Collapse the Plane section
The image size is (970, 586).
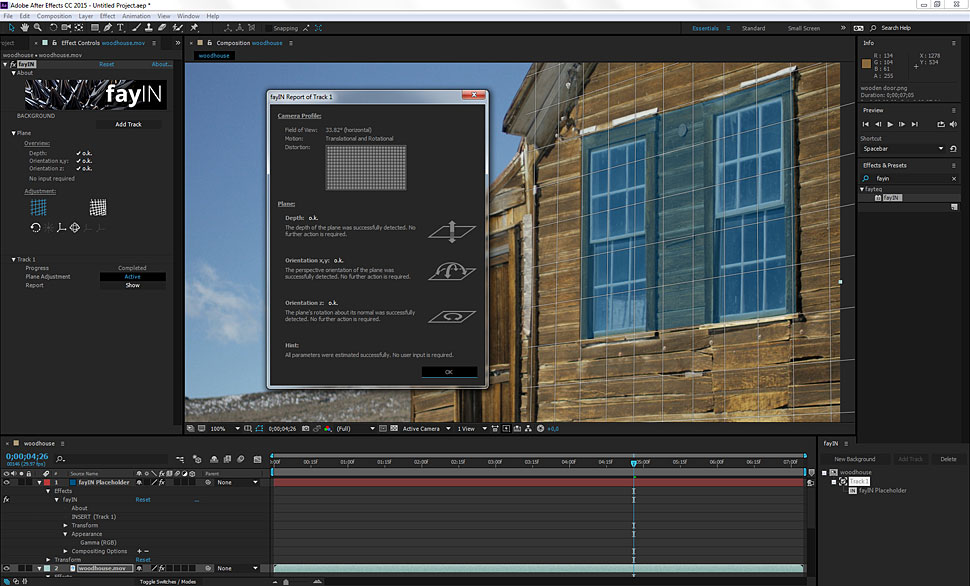point(14,133)
